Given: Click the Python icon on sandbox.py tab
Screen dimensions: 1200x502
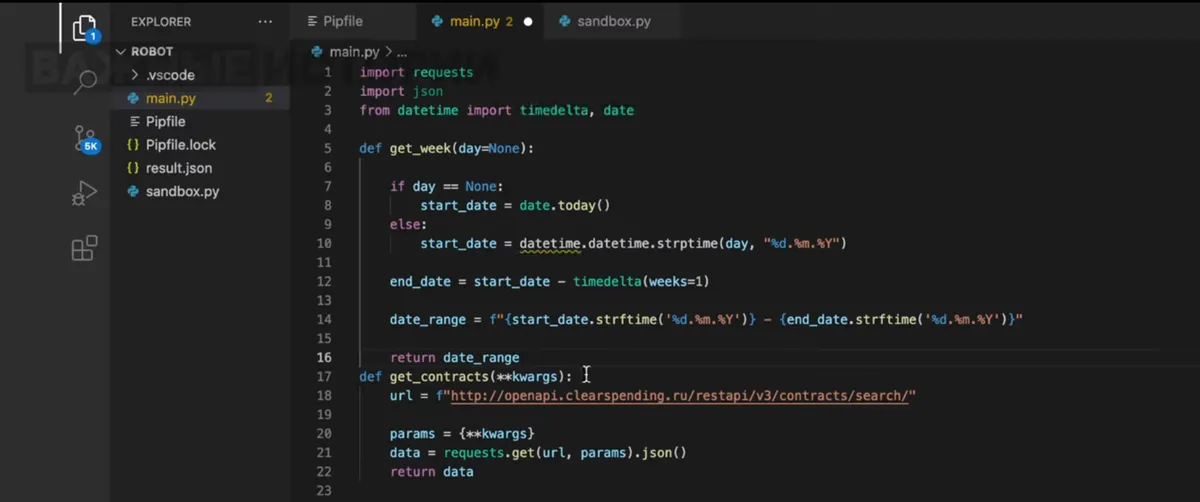Looking at the screenshot, I should coord(565,21).
